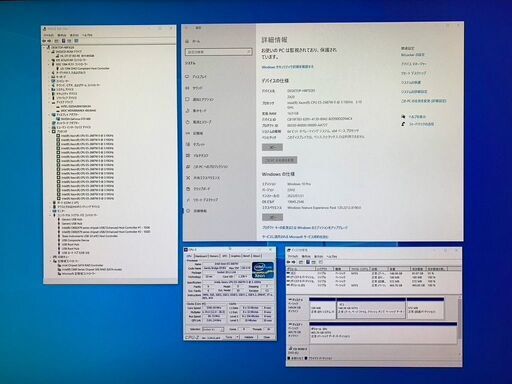Click Rename this PC button
This screenshot has height=384, width=512.
(279, 160)
